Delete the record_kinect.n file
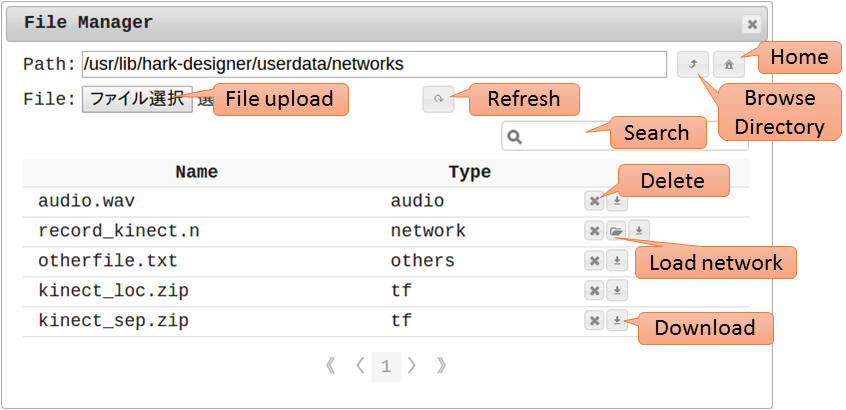 pos(594,232)
